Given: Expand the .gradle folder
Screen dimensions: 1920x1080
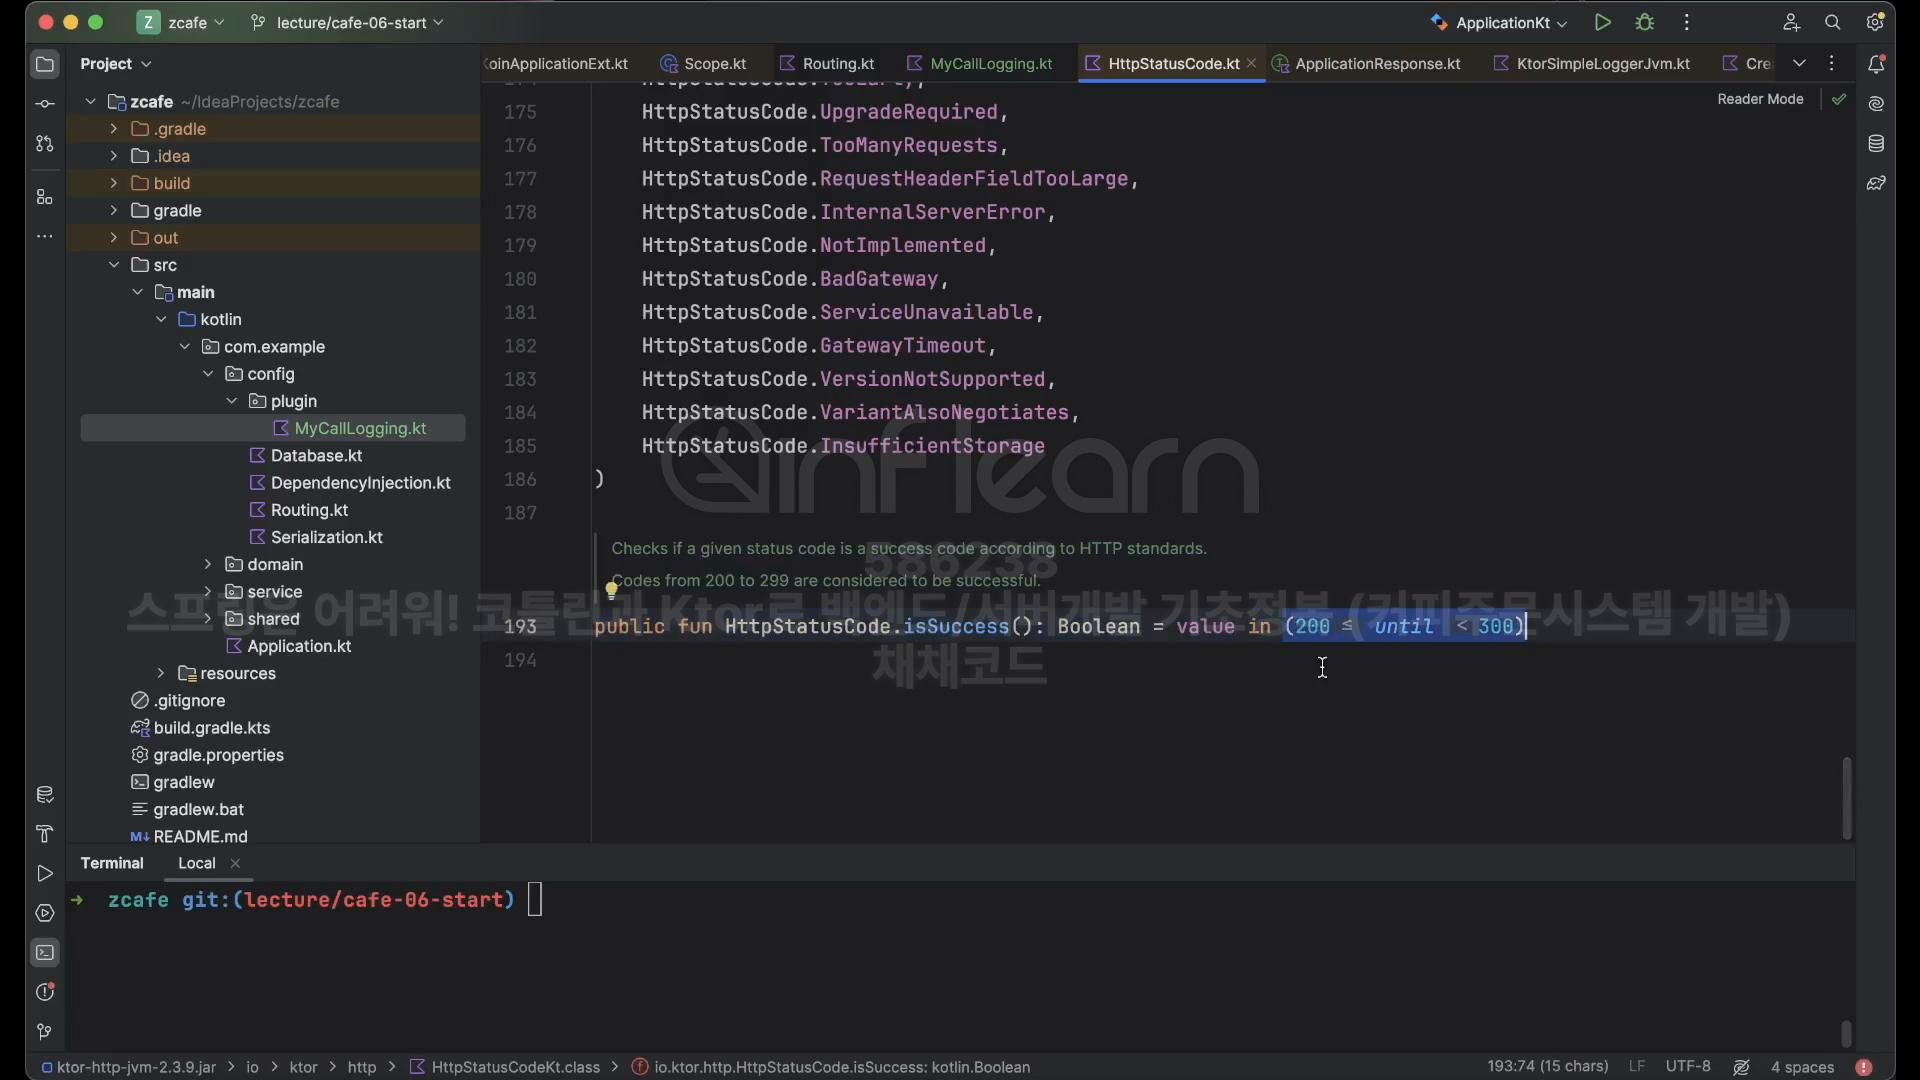Looking at the screenshot, I should pos(113,129).
